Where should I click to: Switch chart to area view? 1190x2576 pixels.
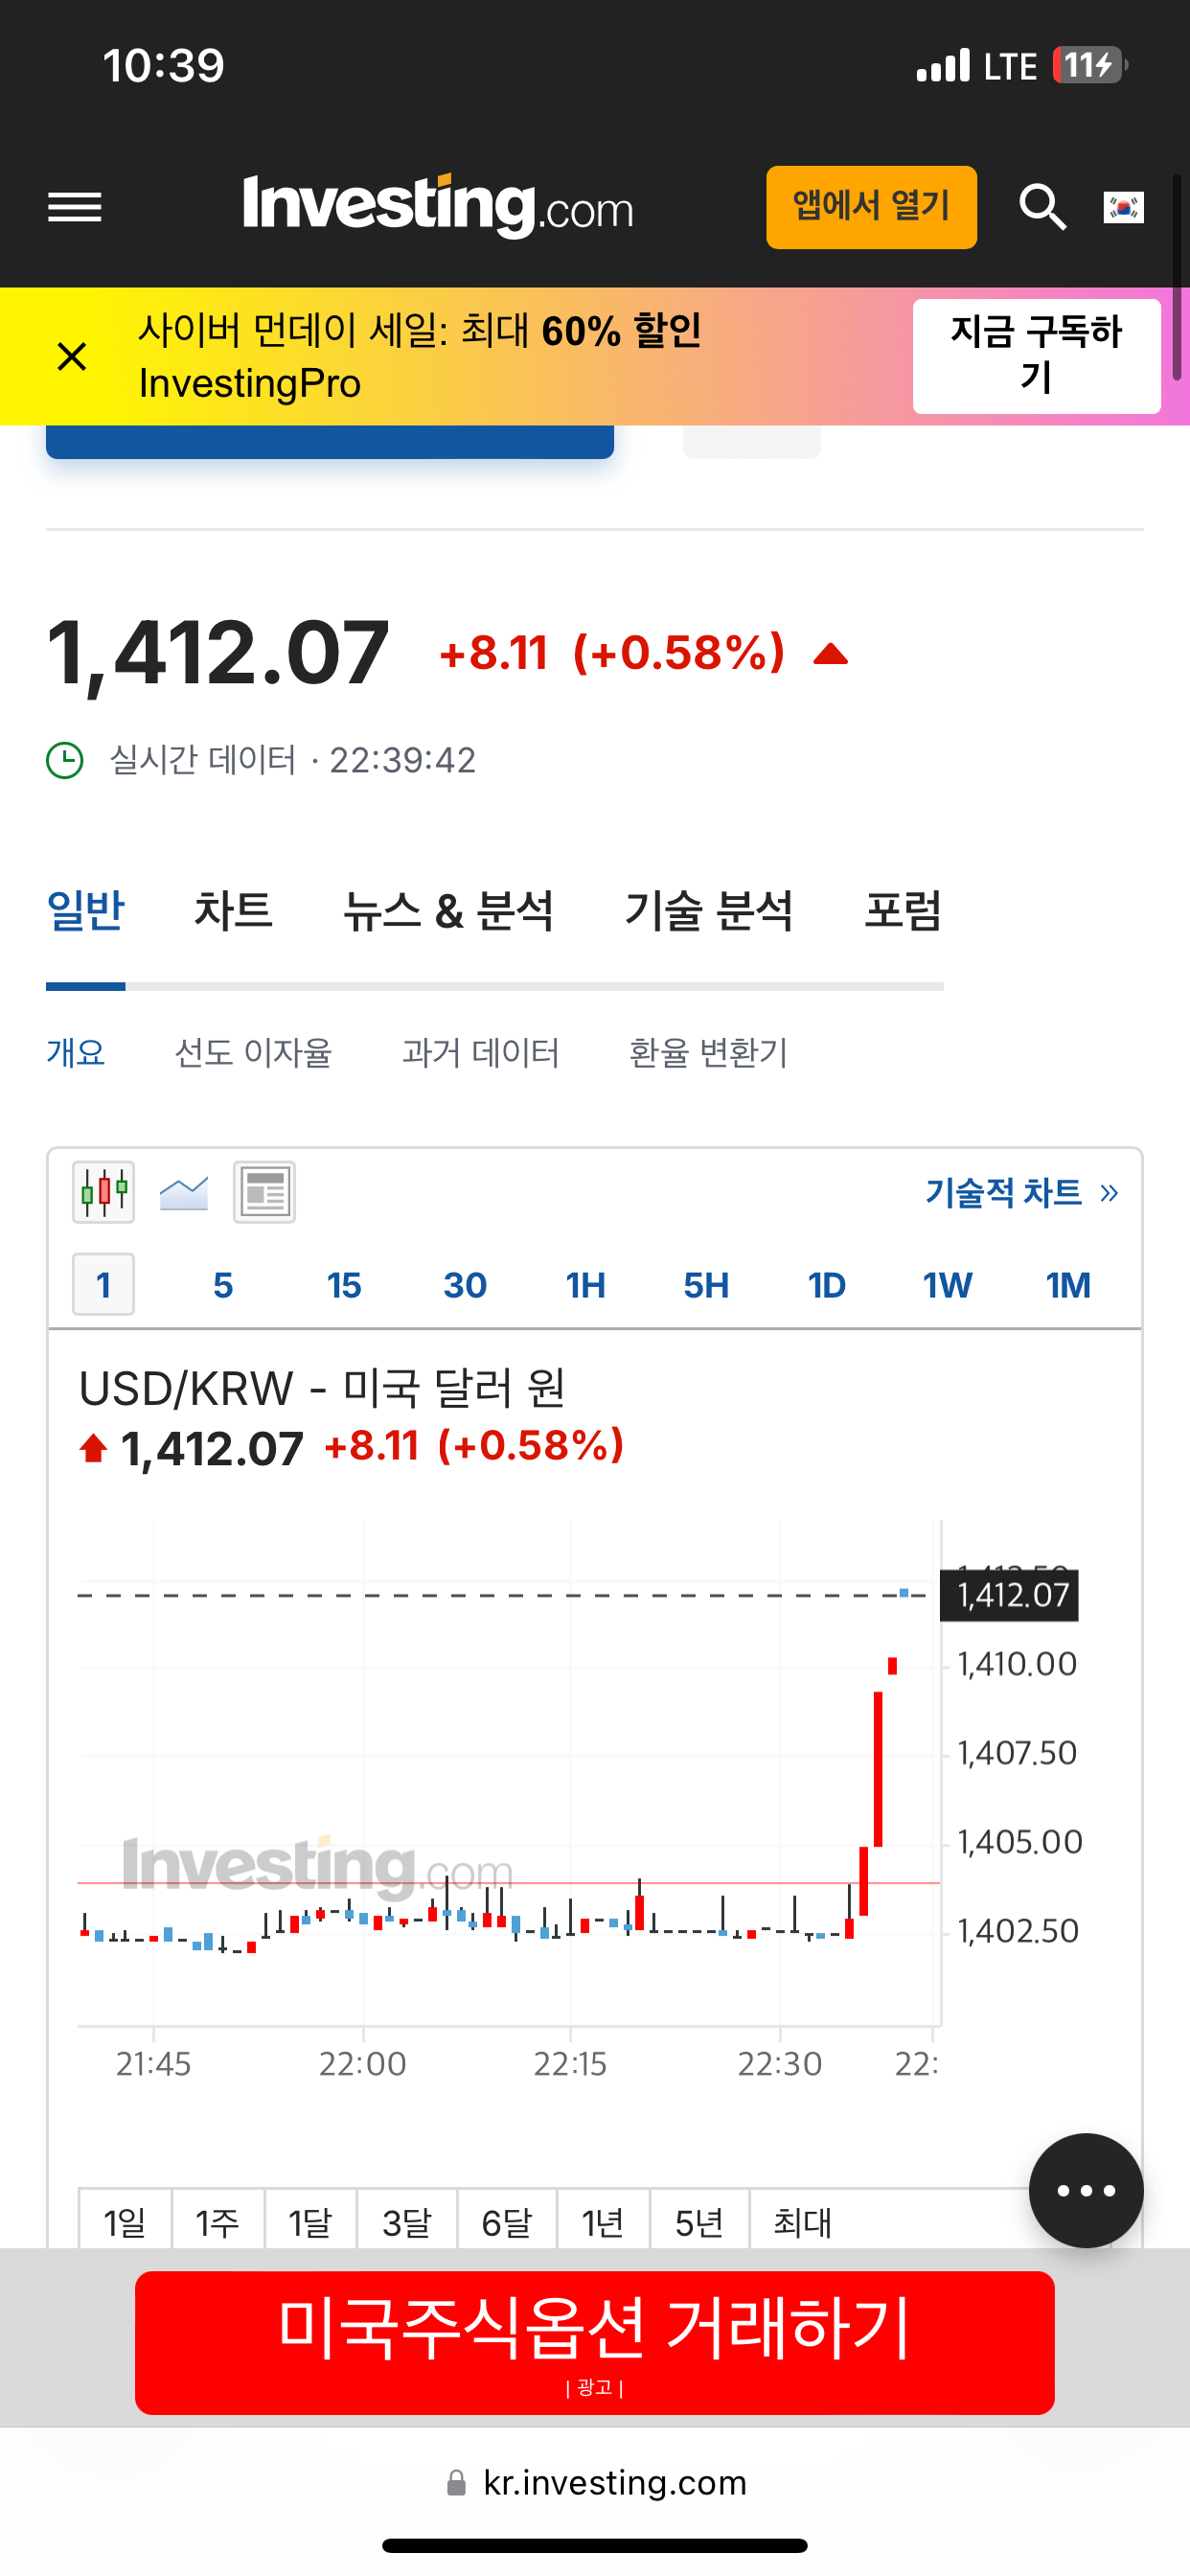(184, 1192)
